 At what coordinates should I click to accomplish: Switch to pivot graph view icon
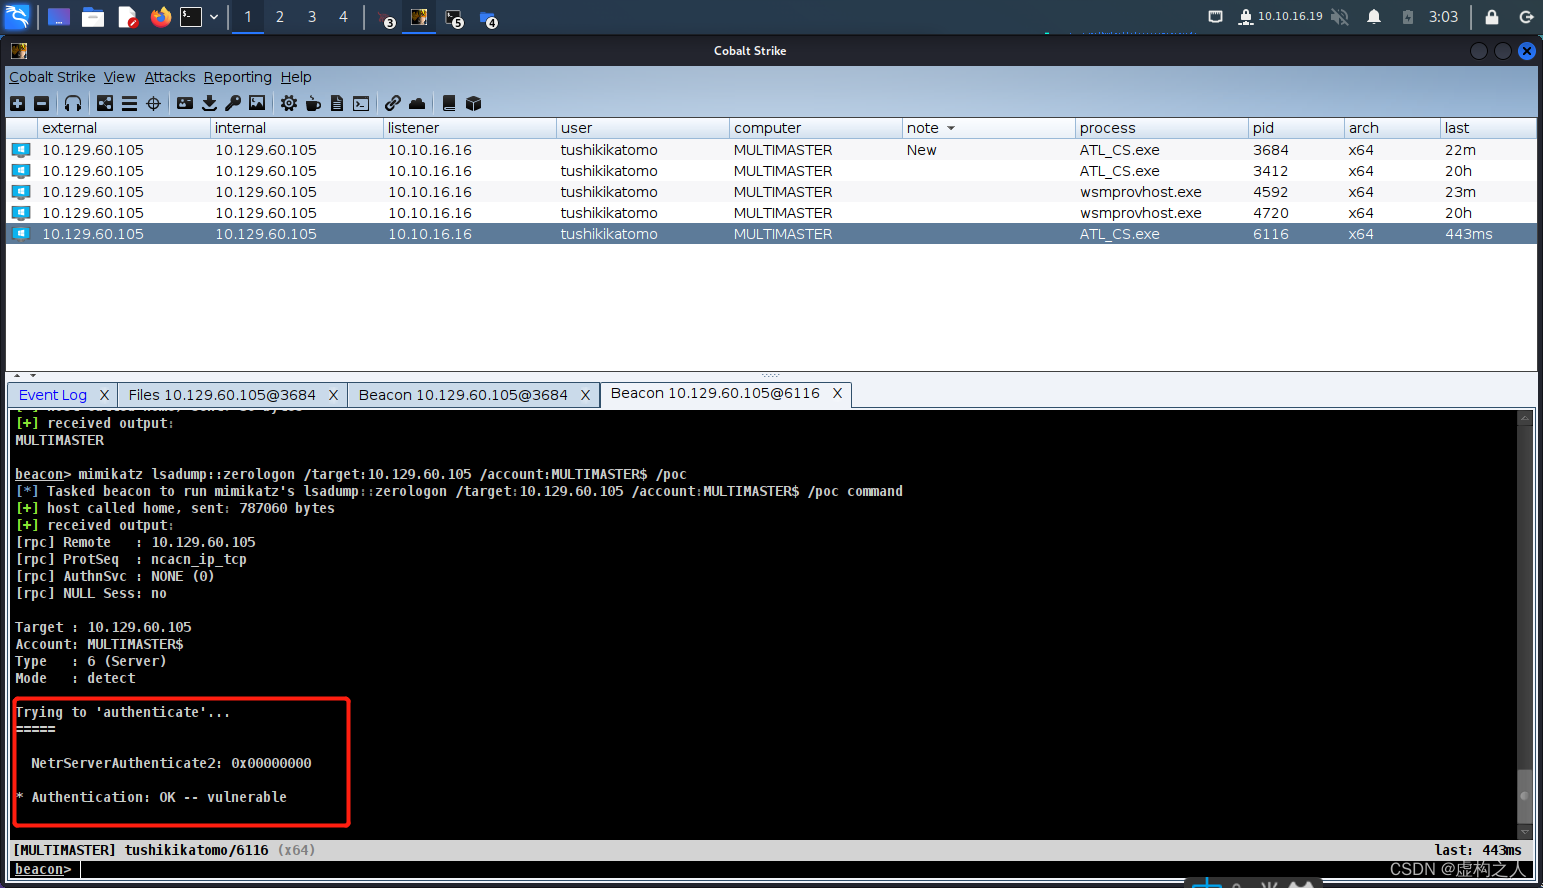click(105, 103)
